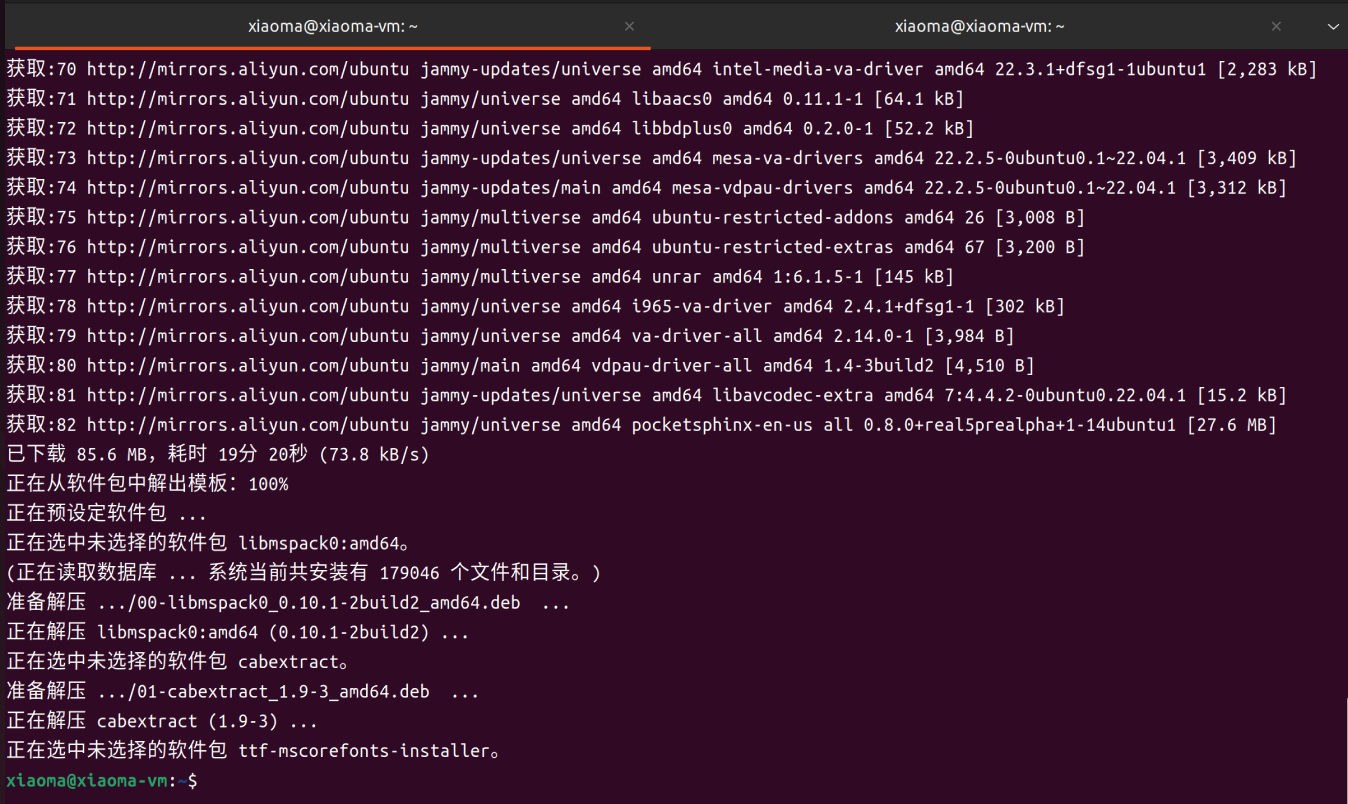
Task: Close the active terminal tab via its X
Action: point(629,26)
